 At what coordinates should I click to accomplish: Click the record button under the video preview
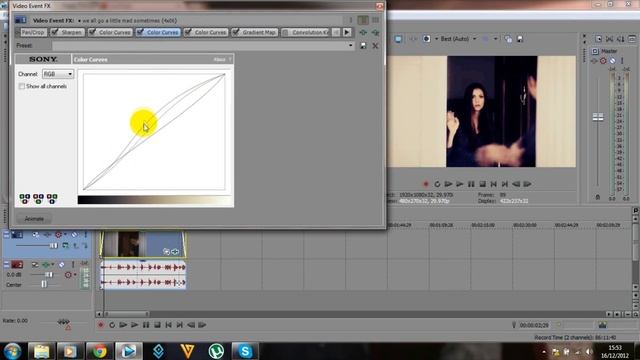tap(426, 184)
